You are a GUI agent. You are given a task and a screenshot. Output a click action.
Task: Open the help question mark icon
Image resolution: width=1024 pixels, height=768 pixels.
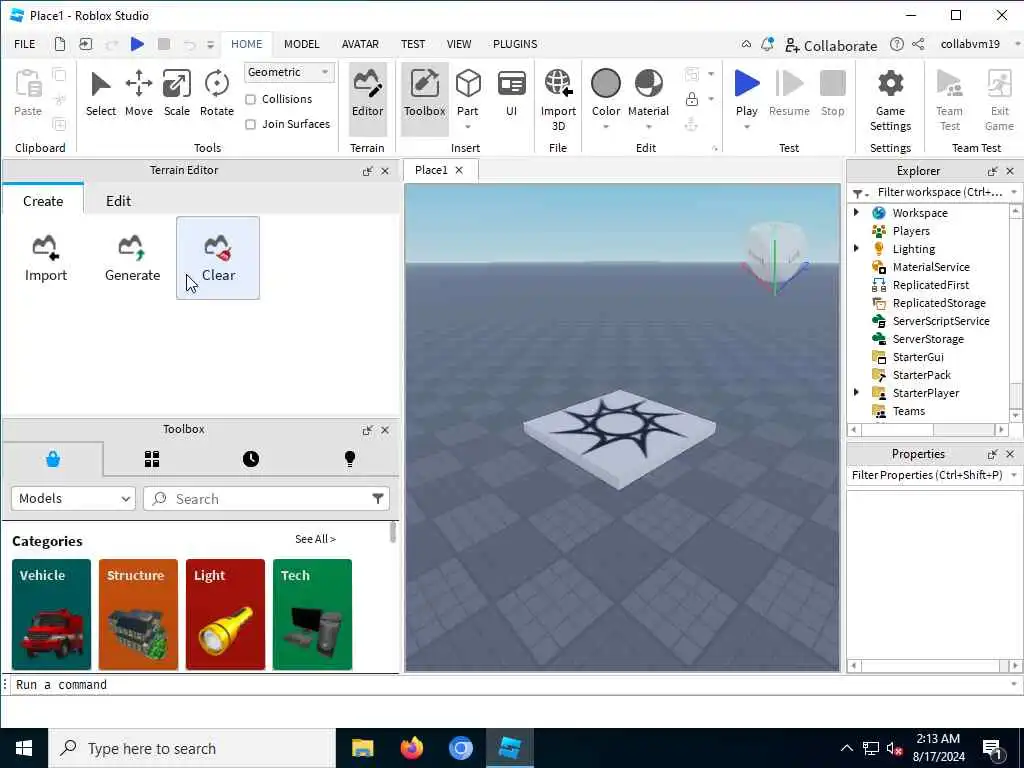pos(897,44)
